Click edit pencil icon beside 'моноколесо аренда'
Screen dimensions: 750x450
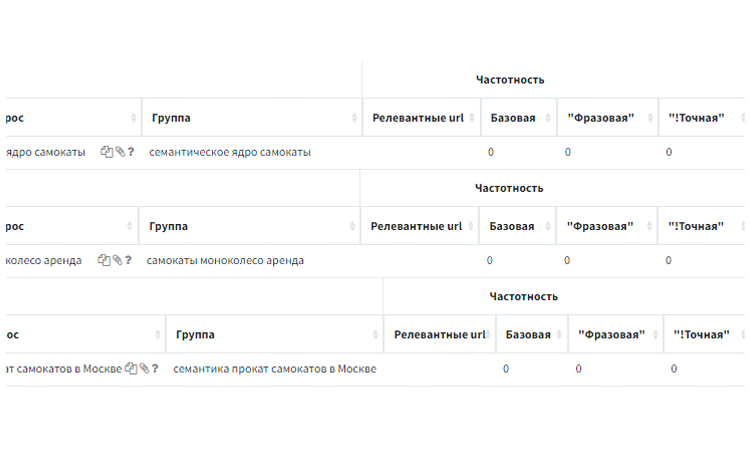[116, 260]
